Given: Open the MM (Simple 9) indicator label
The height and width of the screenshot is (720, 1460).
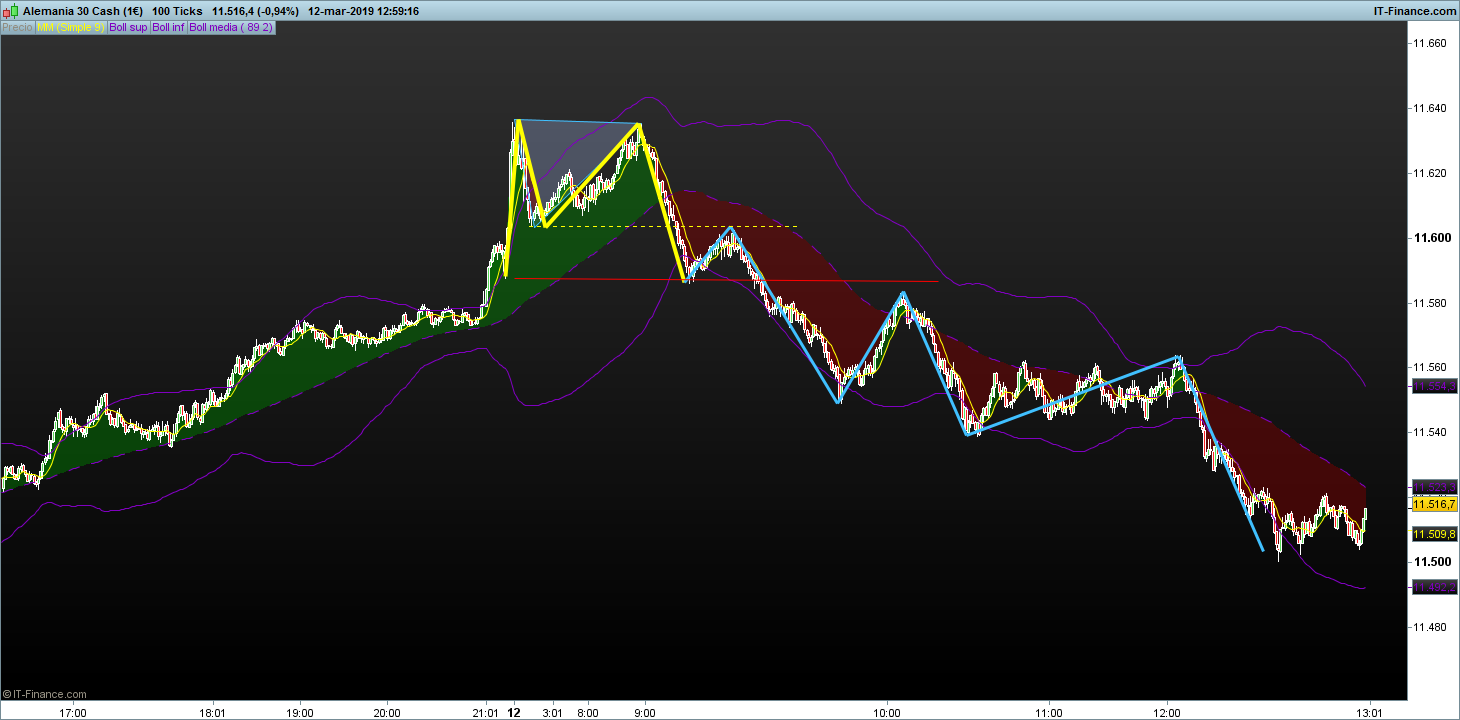Looking at the screenshot, I should point(70,27).
